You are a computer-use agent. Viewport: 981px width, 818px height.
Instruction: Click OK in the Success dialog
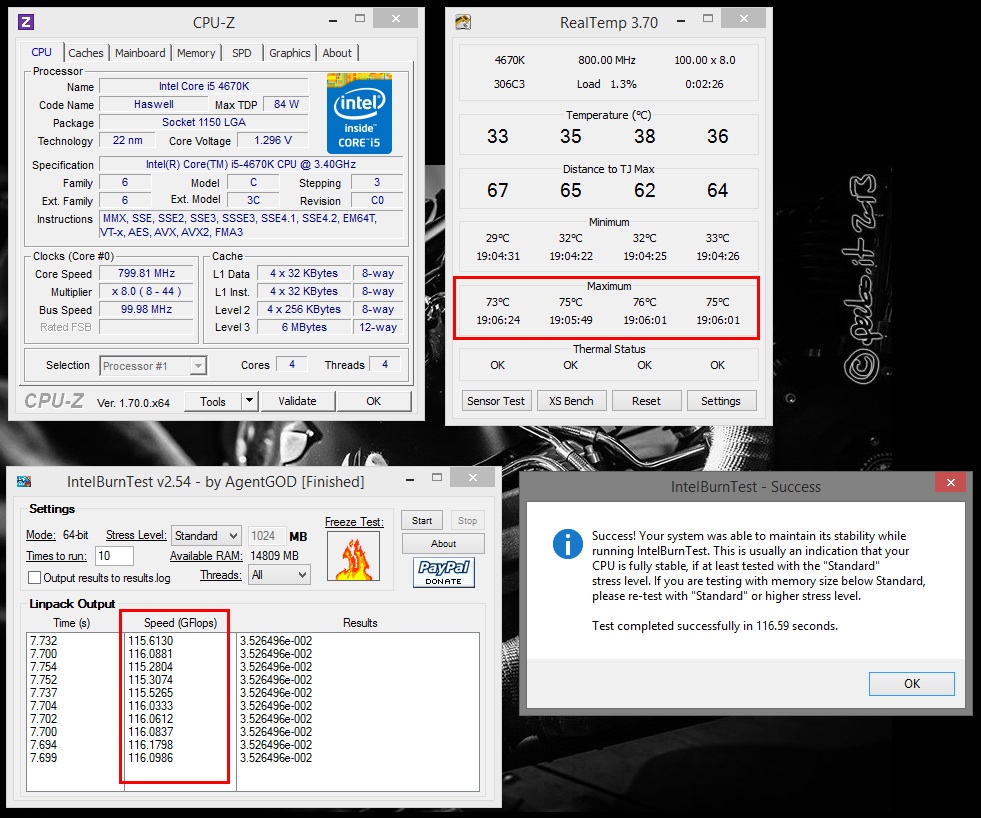(x=912, y=683)
